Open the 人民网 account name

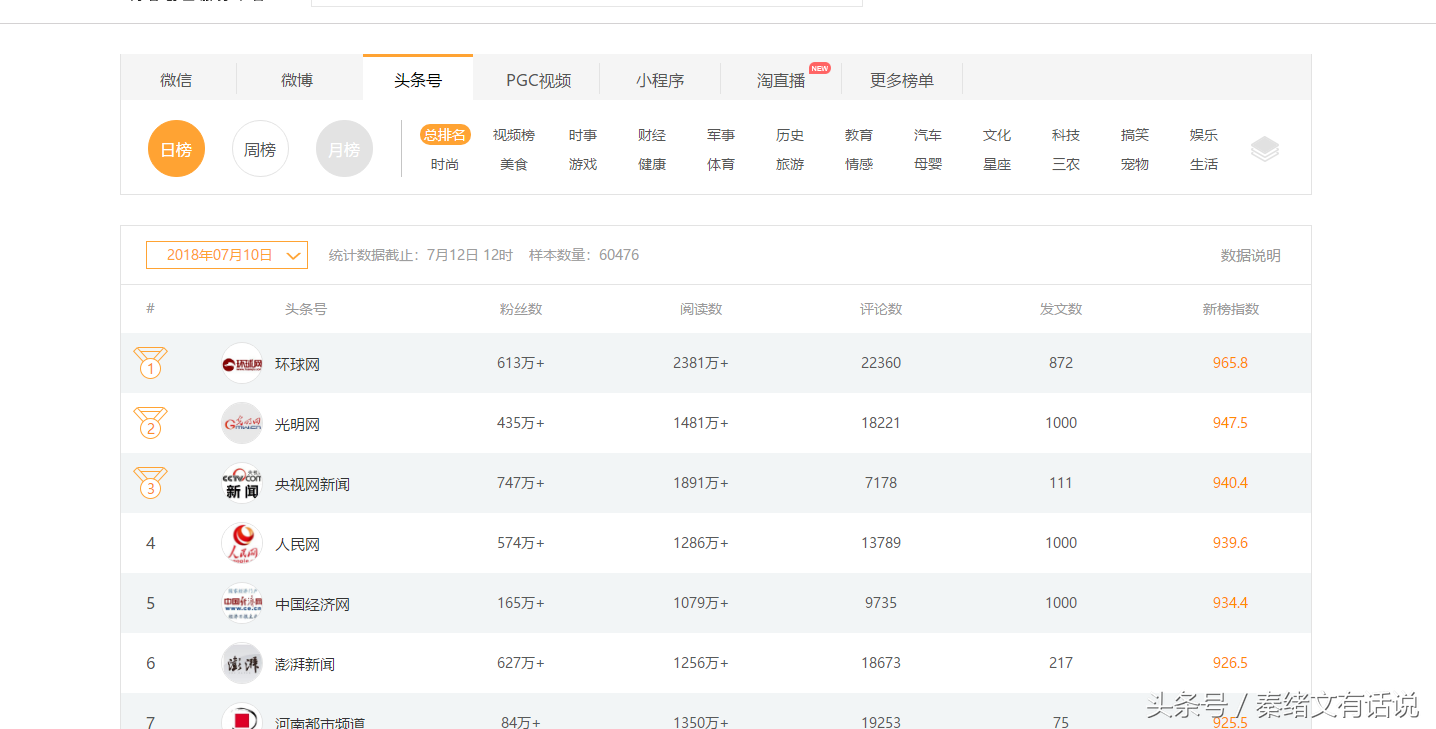[297, 544]
